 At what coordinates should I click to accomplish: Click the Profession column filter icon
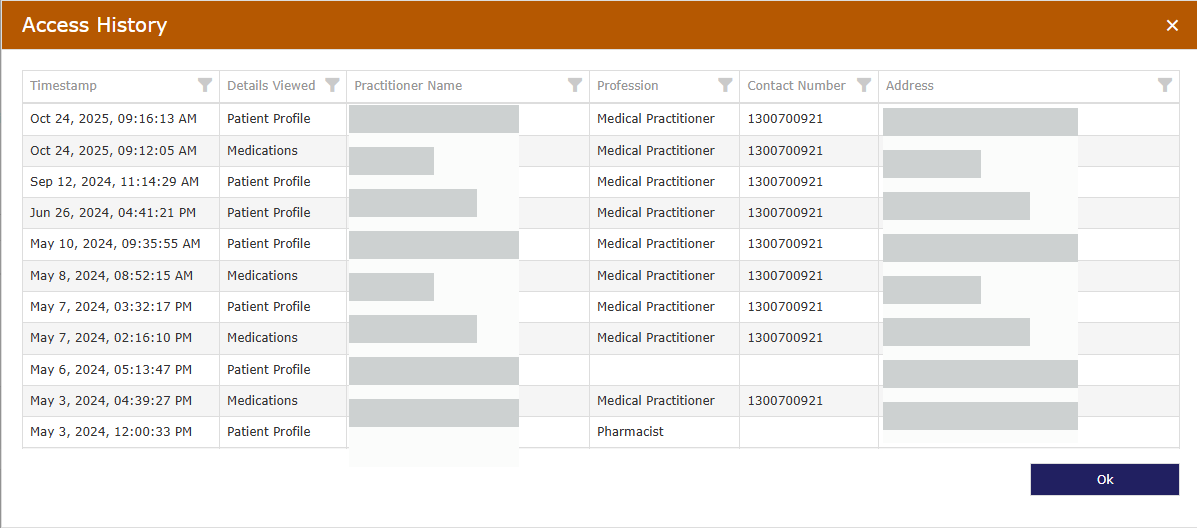tap(725, 86)
